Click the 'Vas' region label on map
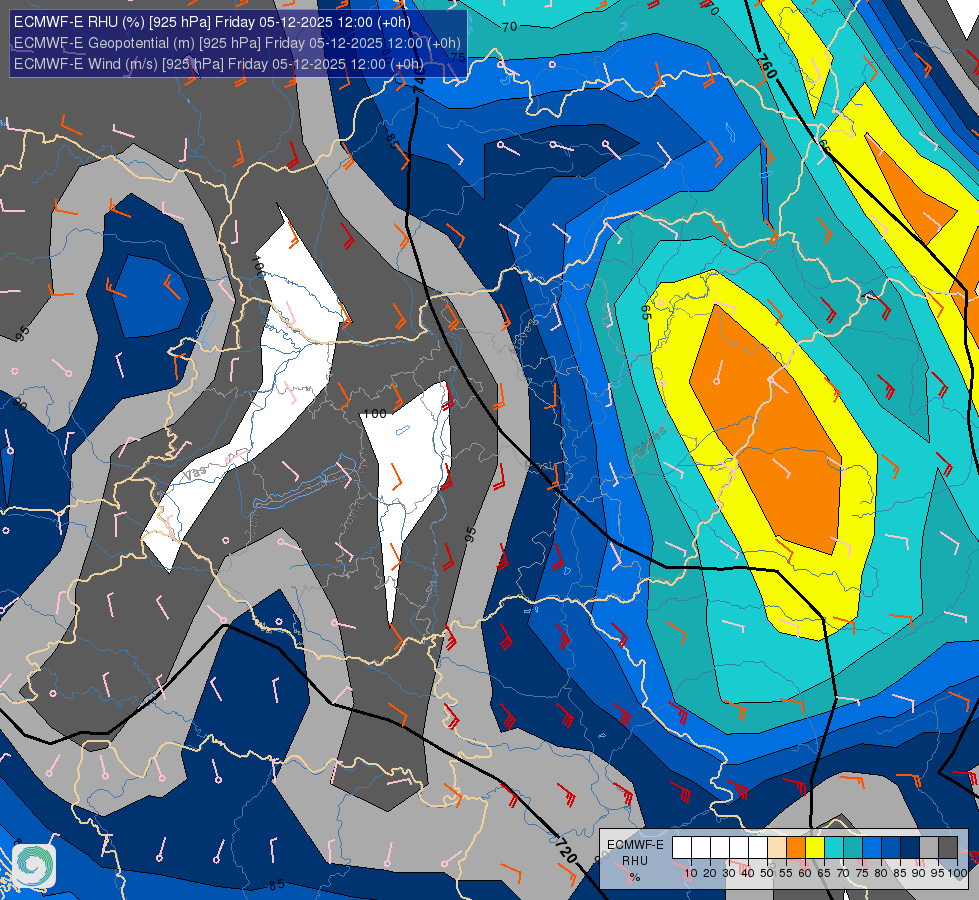979x900 pixels. click(194, 475)
